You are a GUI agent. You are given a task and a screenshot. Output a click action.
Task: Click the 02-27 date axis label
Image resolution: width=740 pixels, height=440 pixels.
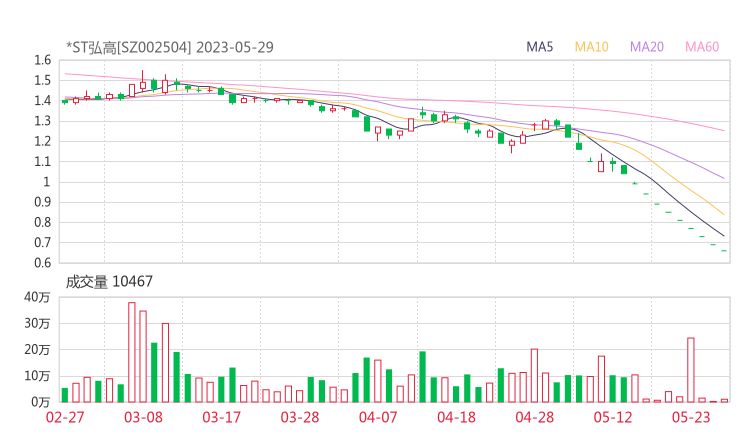point(65,417)
